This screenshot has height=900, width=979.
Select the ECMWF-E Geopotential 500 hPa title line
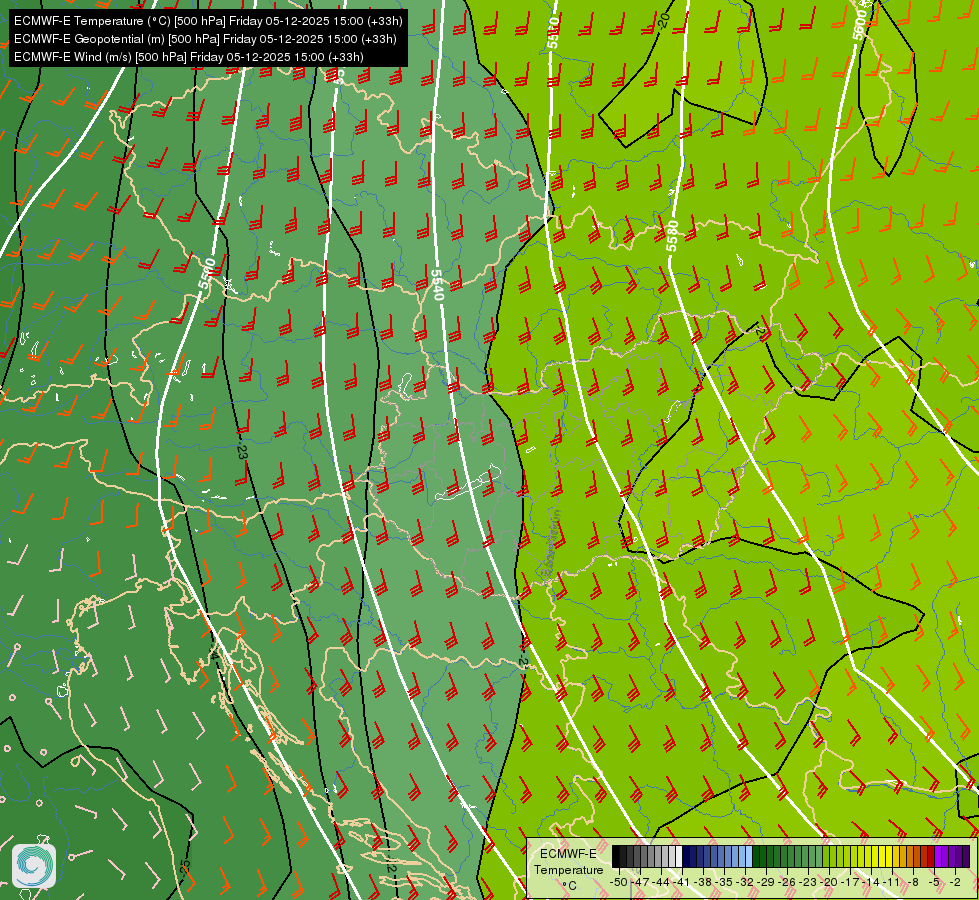coord(205,39)
